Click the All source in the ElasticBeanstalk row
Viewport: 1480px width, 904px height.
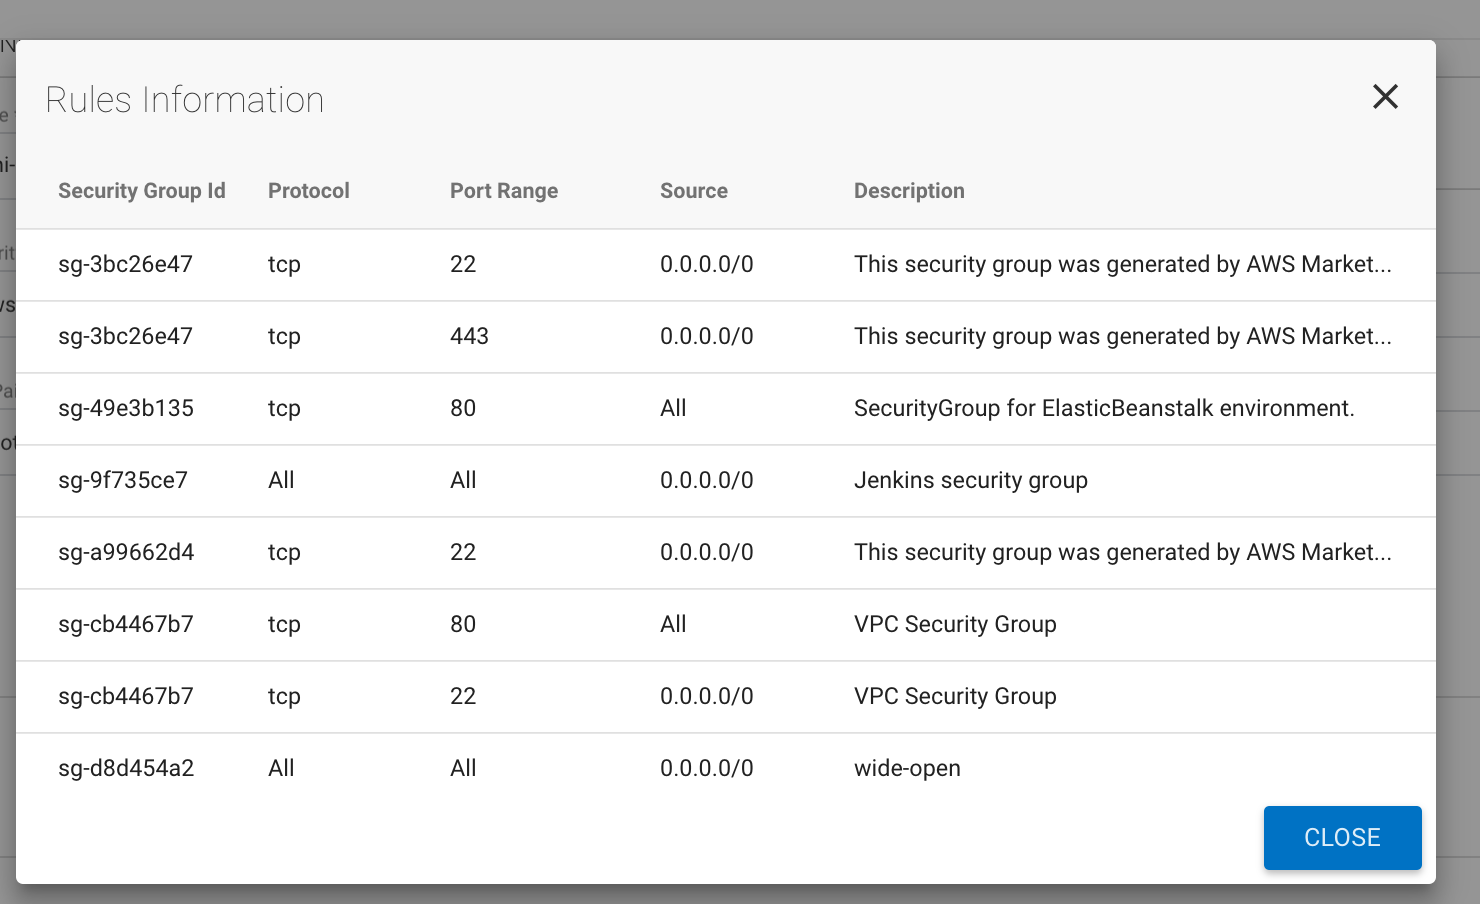[673, 408]
